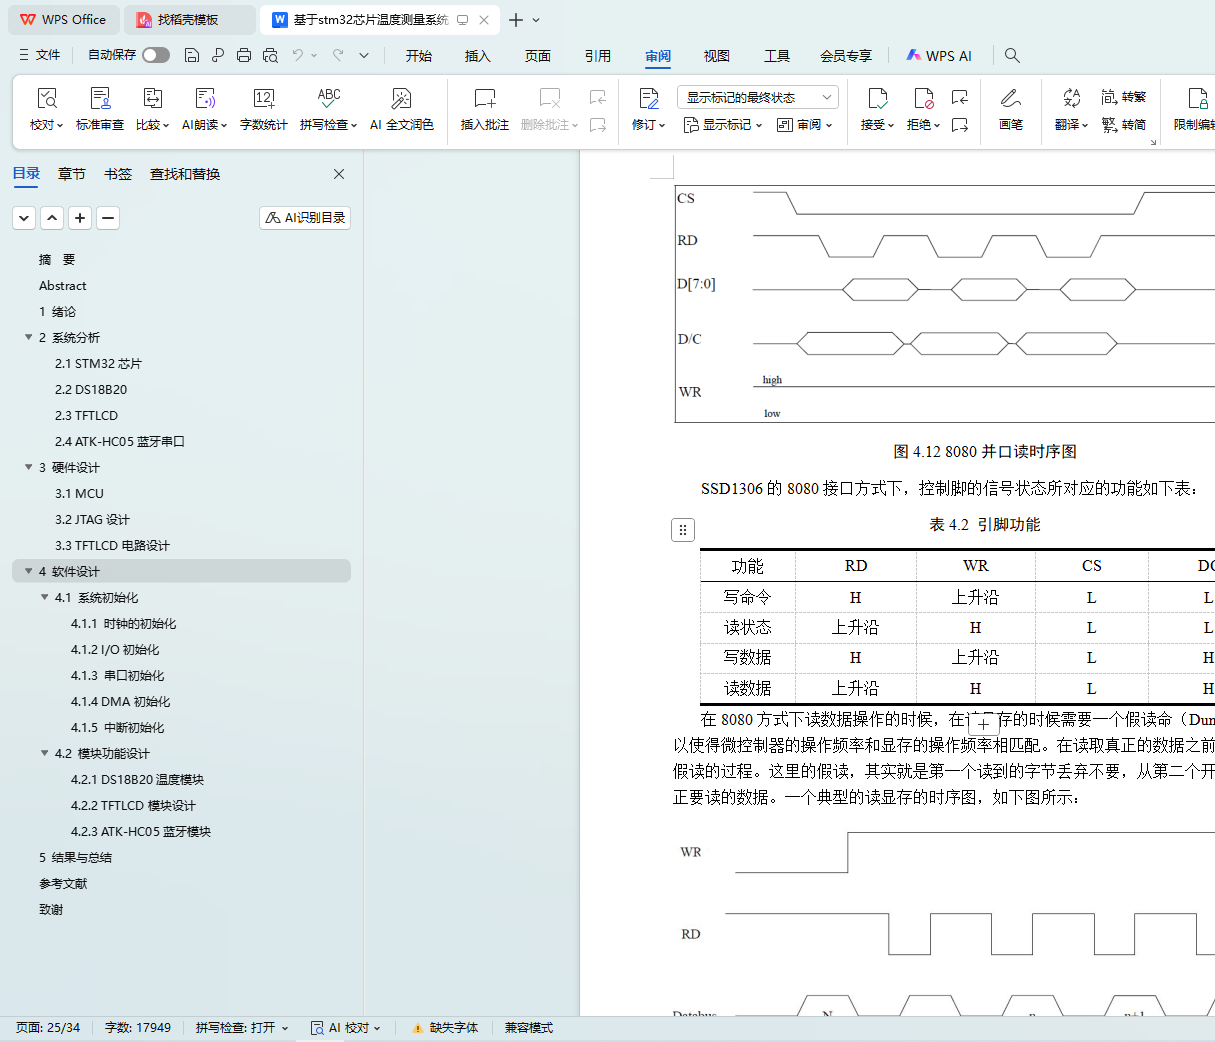This screenshot has width=1215, height=1042.
Task: Open the 书签 tab in navigation pane
Action: tap(118, 174)
